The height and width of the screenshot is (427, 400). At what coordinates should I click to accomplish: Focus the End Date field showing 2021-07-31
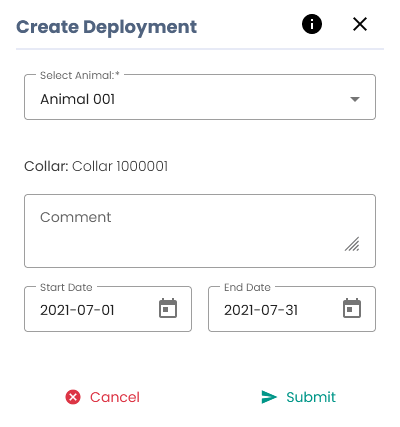(292, 309)
